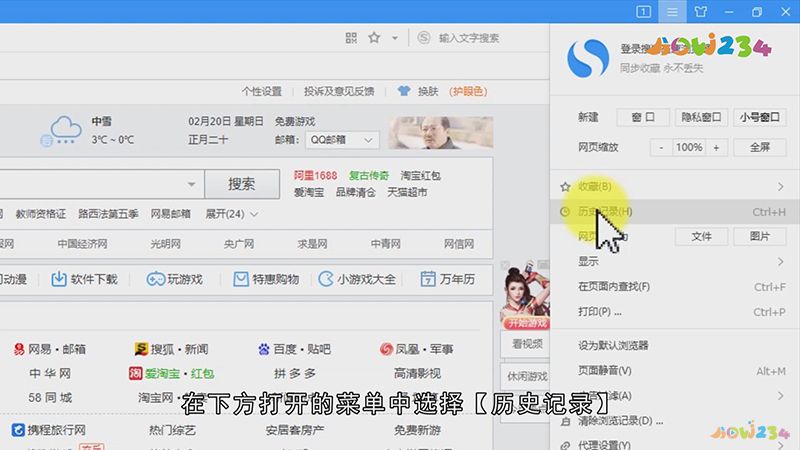This screenshot has height=450, width=800.
Task: Click the 阿里1688 link
Action: (x=315, y=176)
